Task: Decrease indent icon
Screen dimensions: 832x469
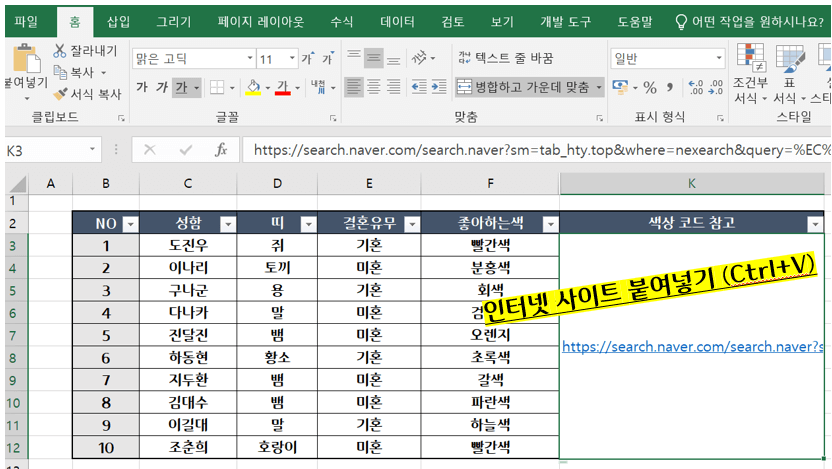Action: click(x=419, y=87)
